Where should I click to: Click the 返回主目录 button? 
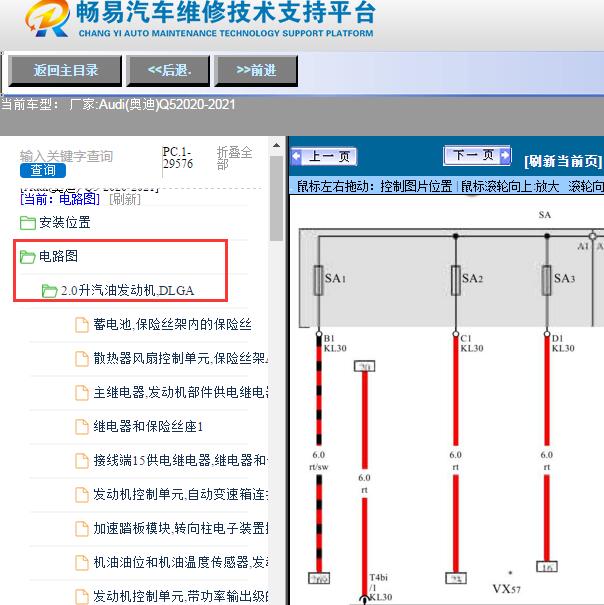coord(65,71)
